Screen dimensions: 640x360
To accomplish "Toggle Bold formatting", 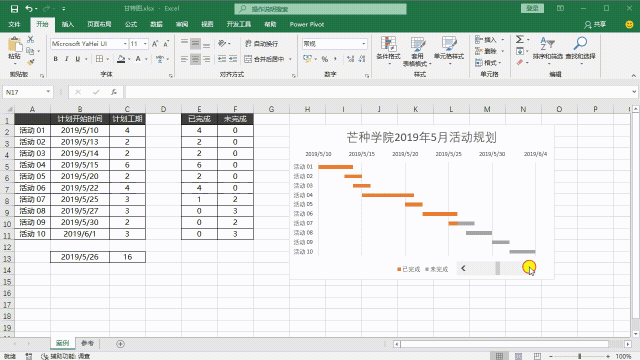I will click(x=56, y=59).
